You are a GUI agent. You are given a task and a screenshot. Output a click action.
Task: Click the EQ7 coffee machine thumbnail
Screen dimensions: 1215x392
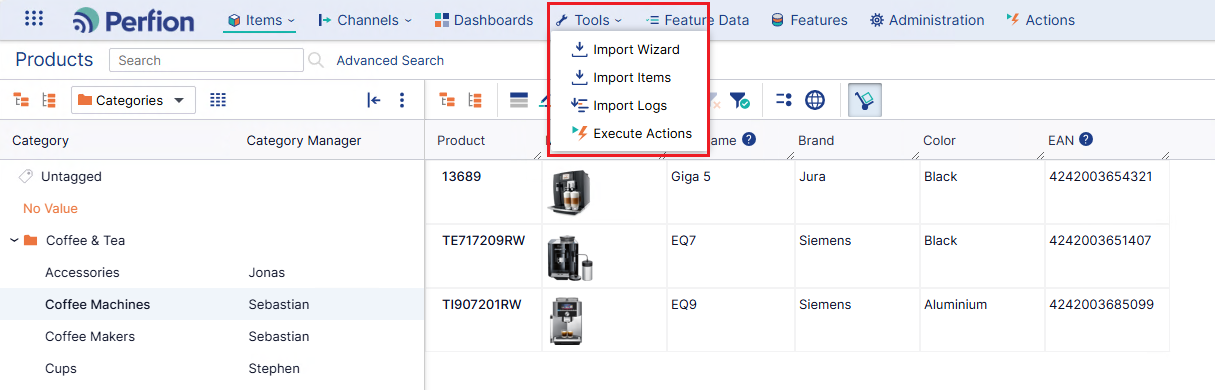point(570,256)
